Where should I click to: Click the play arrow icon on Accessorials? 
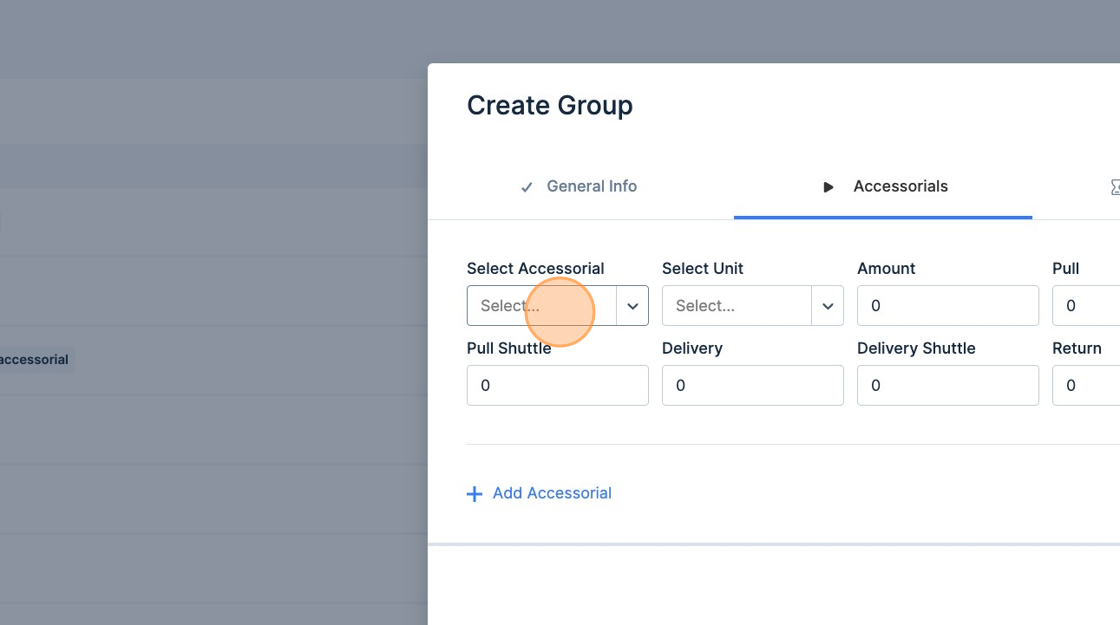pyautogui.click(x=828, y=187)
